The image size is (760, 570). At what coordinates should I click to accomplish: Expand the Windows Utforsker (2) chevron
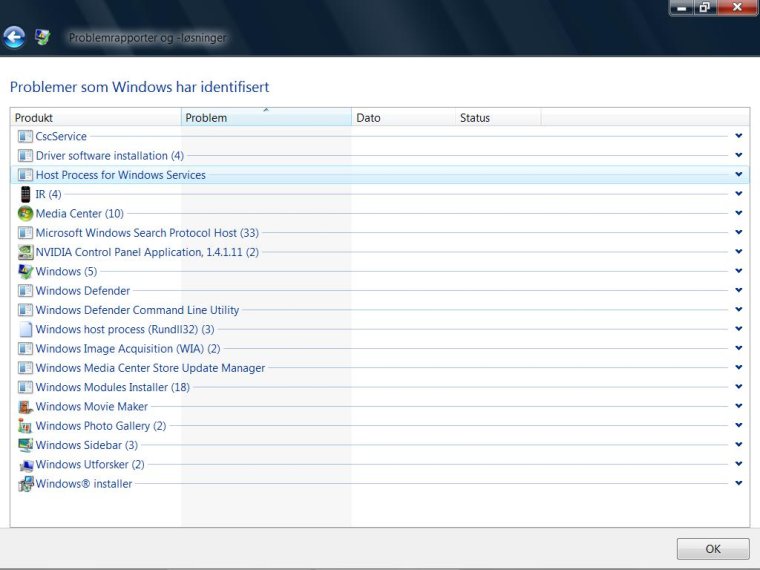coord(739,464)
